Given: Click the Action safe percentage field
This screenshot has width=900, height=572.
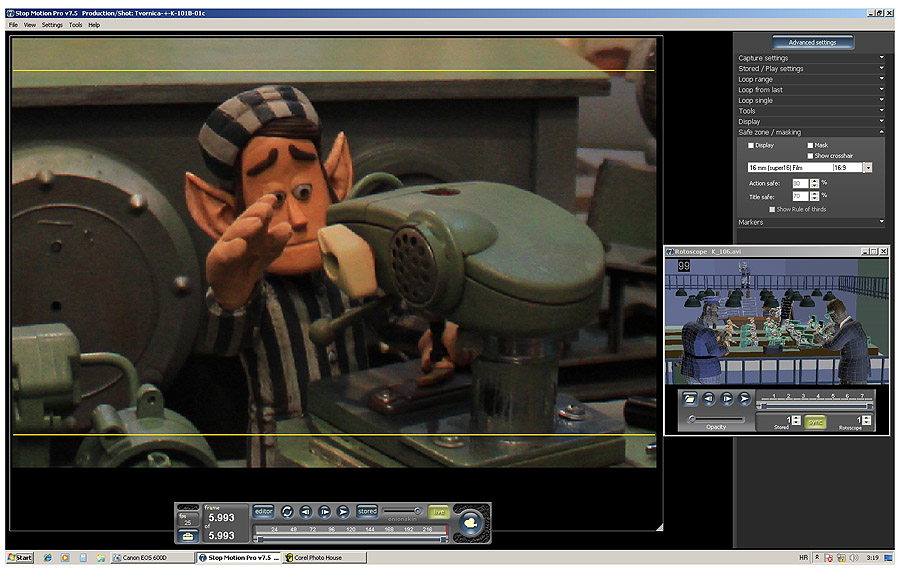Looking at the screenshot, I should [x=801, y=184].
